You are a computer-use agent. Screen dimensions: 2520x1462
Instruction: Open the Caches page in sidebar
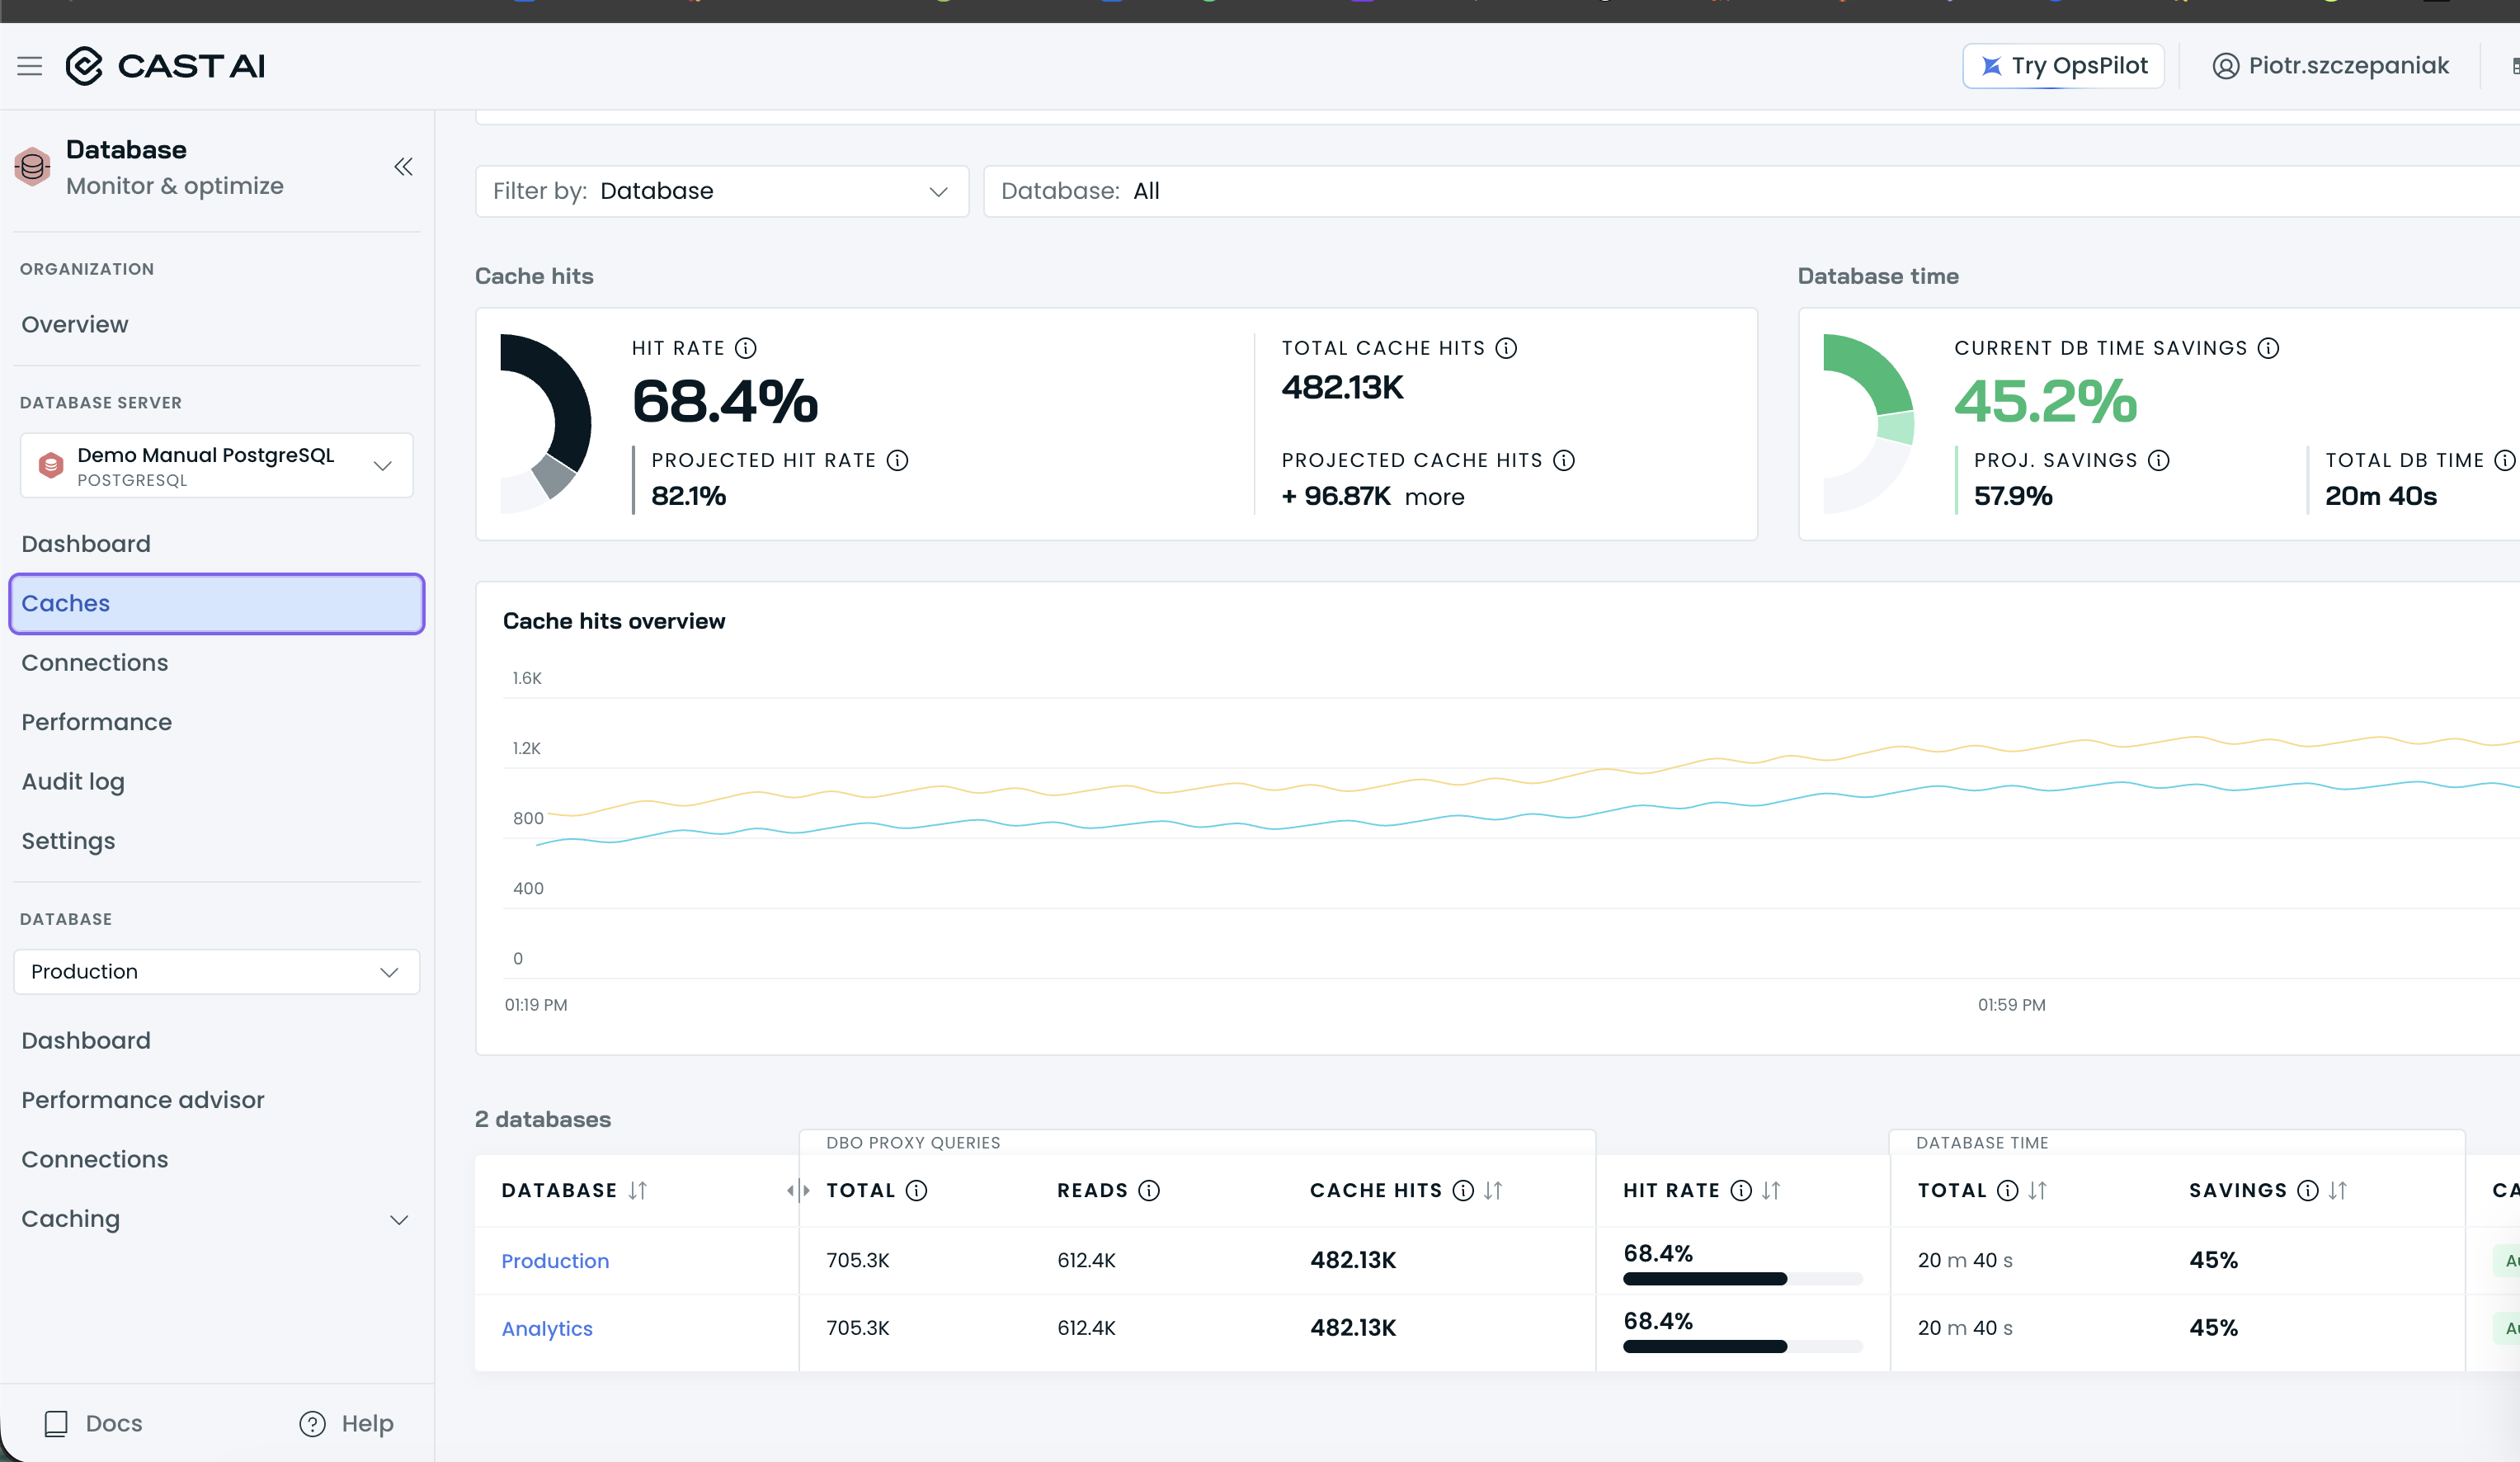(x=217, y=604)
